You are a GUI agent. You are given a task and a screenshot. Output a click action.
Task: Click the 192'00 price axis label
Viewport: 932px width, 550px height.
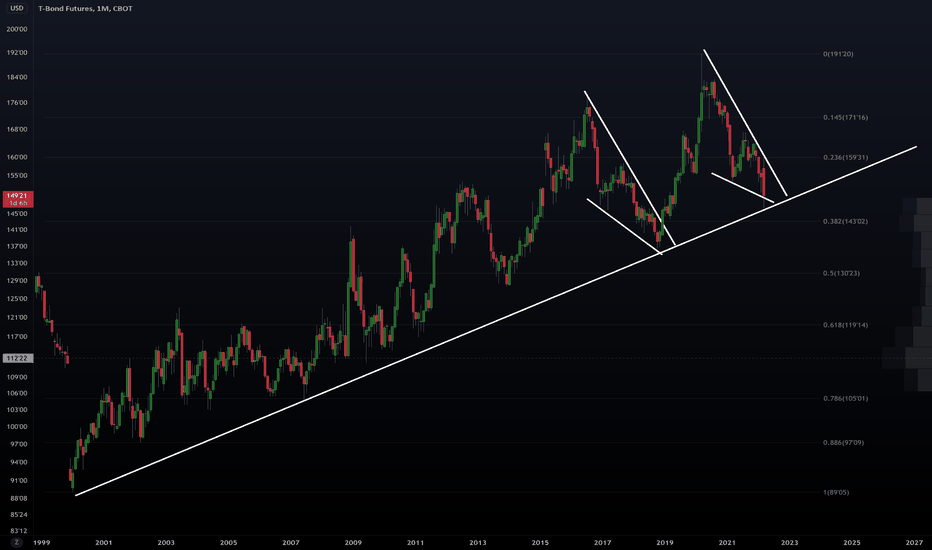(x=17, y=53)
